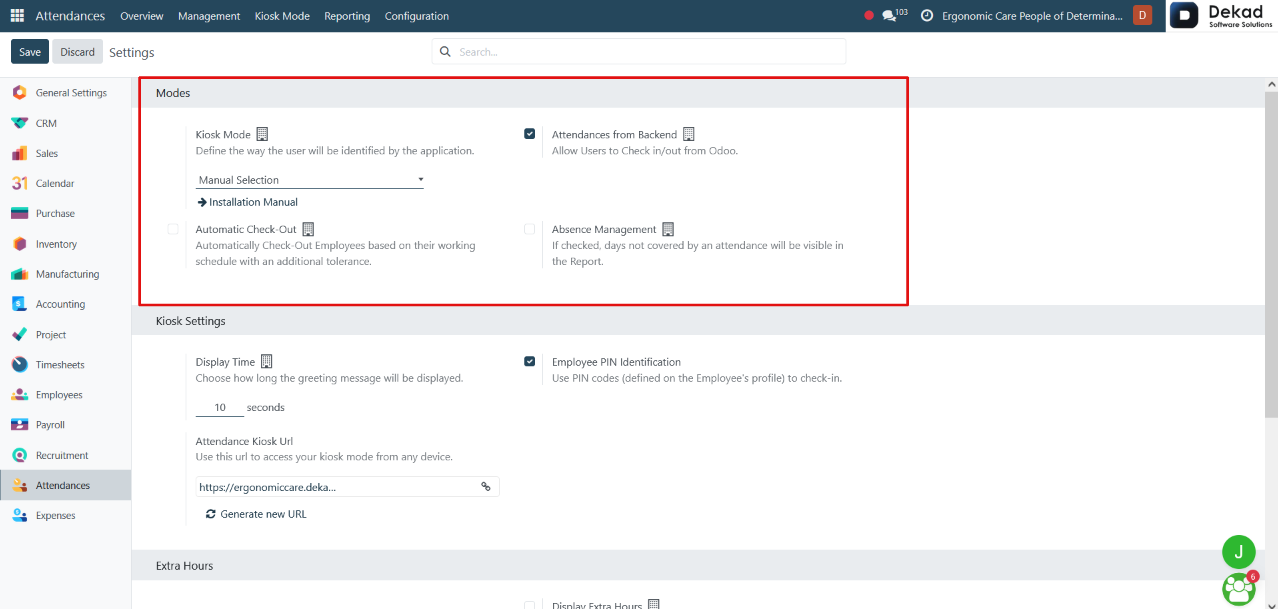Open General Settings icon in sidebar

(x=19, y=93)
